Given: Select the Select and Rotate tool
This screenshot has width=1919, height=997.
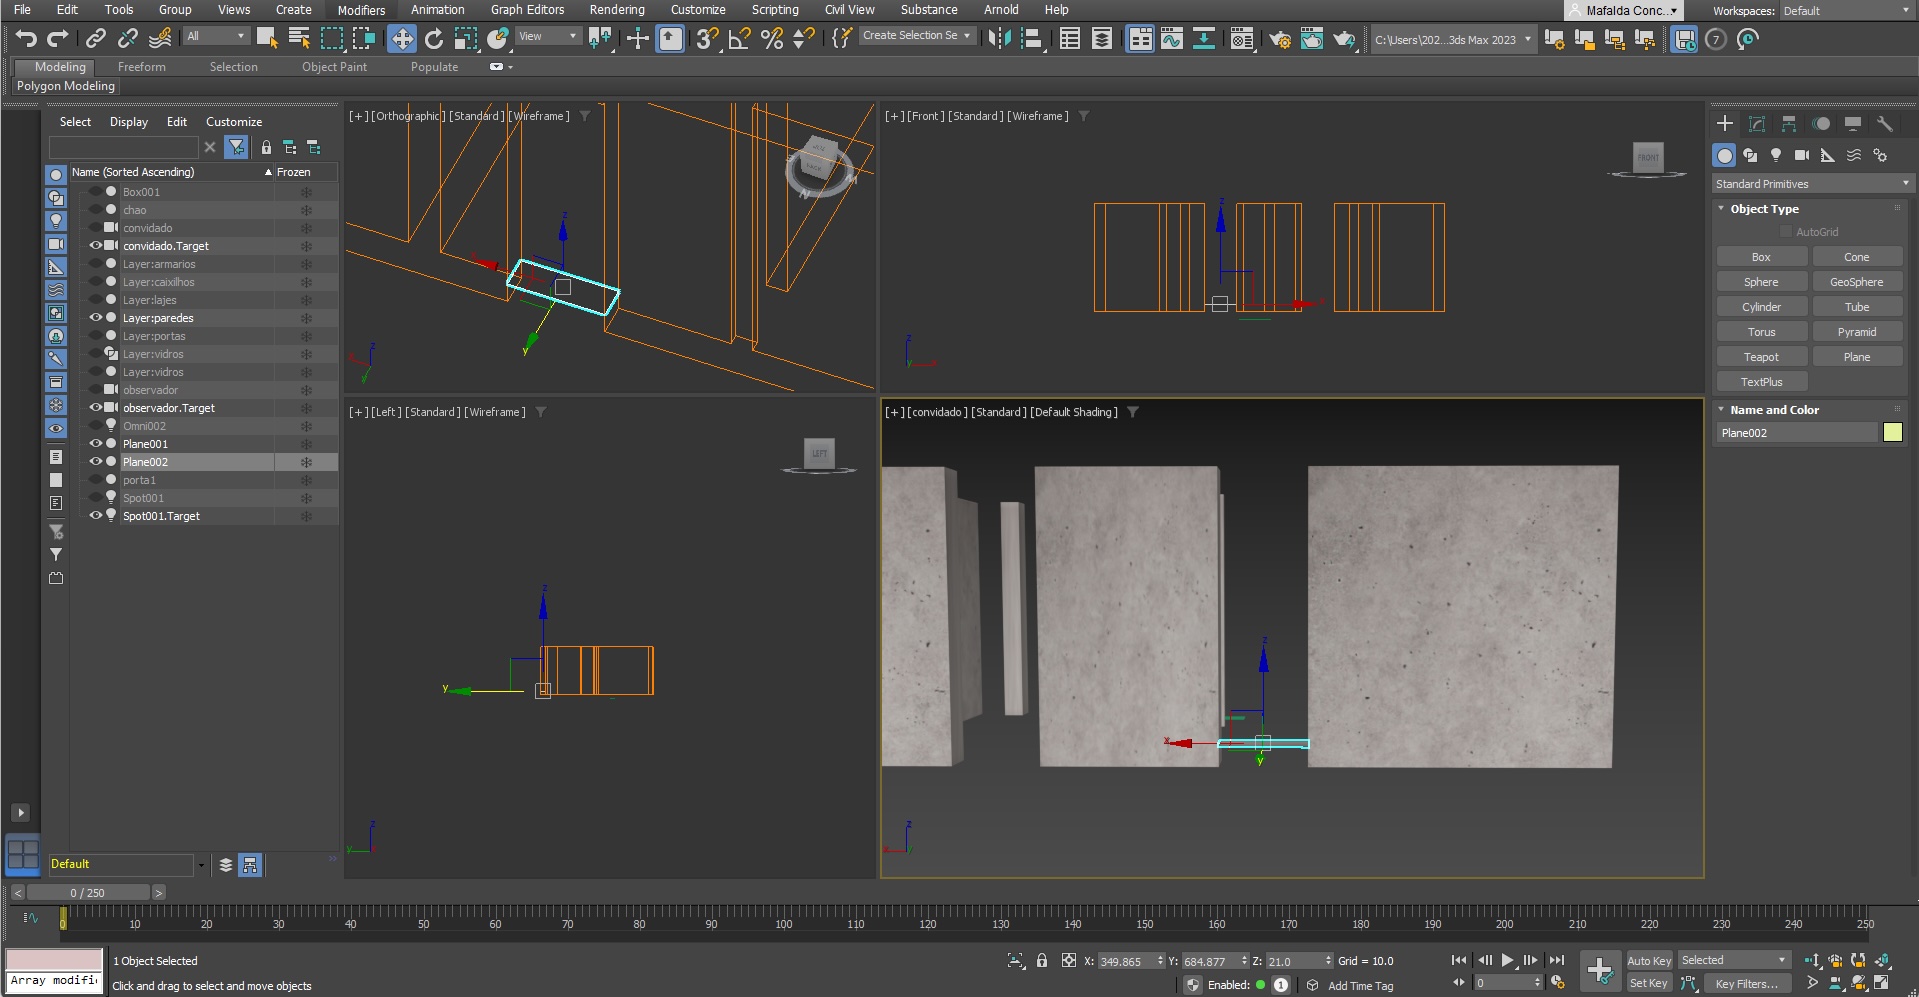Looking at the screenshot, I should (x=434, y=39).
